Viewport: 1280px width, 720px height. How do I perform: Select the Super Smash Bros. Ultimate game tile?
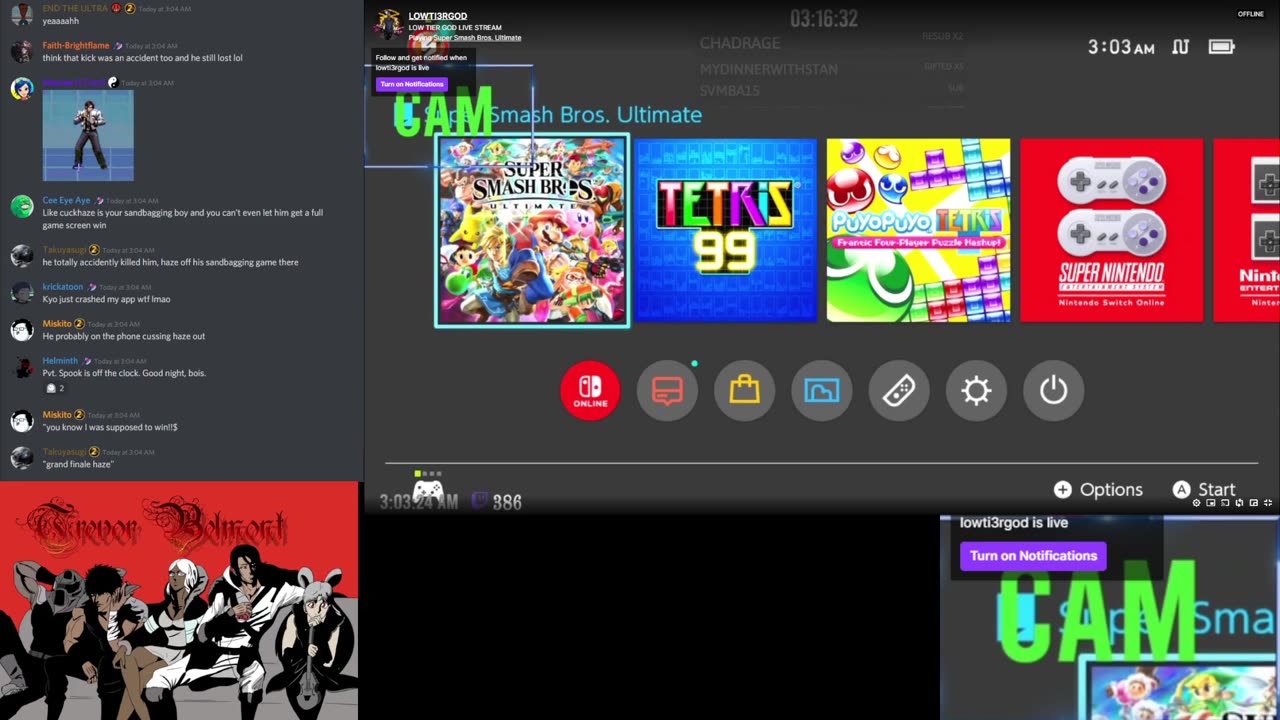click(532, 231)
